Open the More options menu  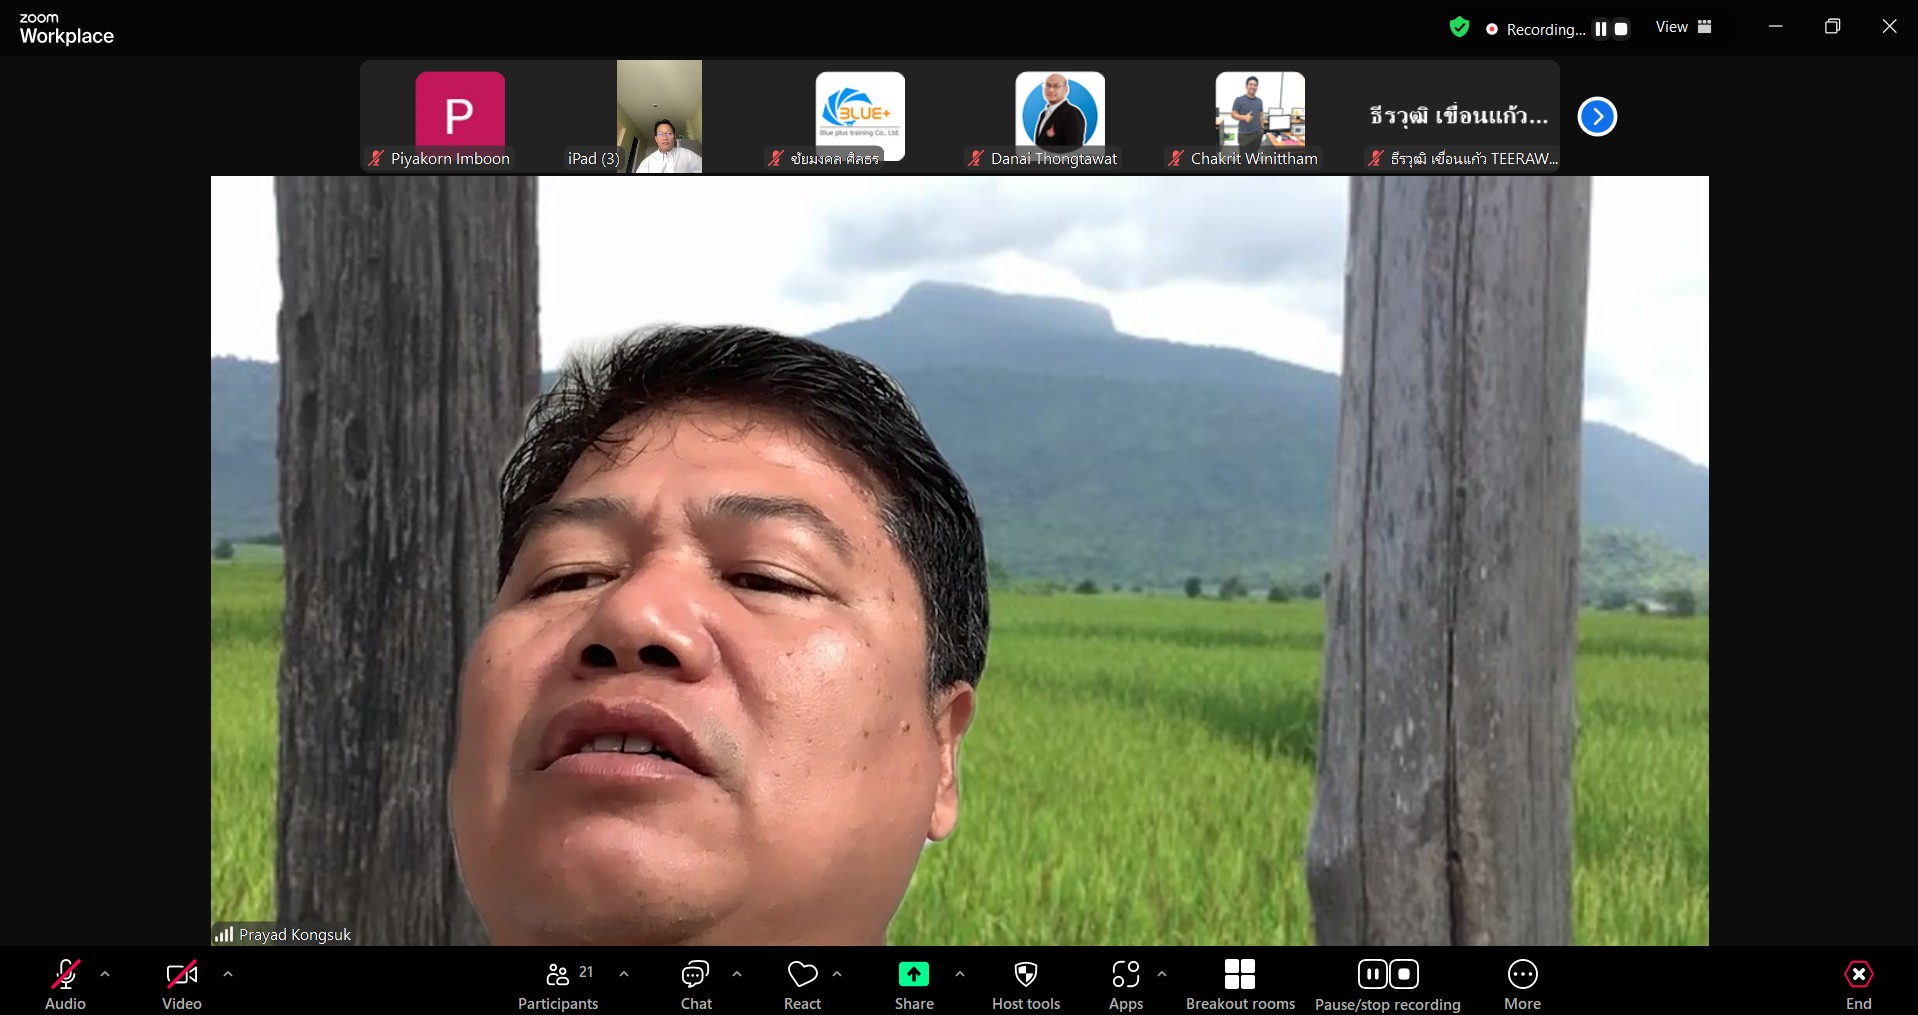click(x=1522, y=985)
